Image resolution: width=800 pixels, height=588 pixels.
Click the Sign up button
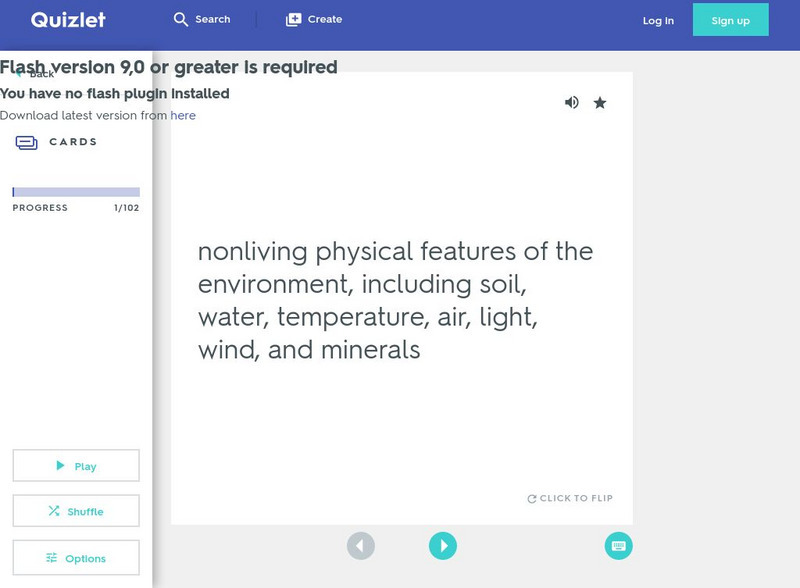[x=729, y=19]
